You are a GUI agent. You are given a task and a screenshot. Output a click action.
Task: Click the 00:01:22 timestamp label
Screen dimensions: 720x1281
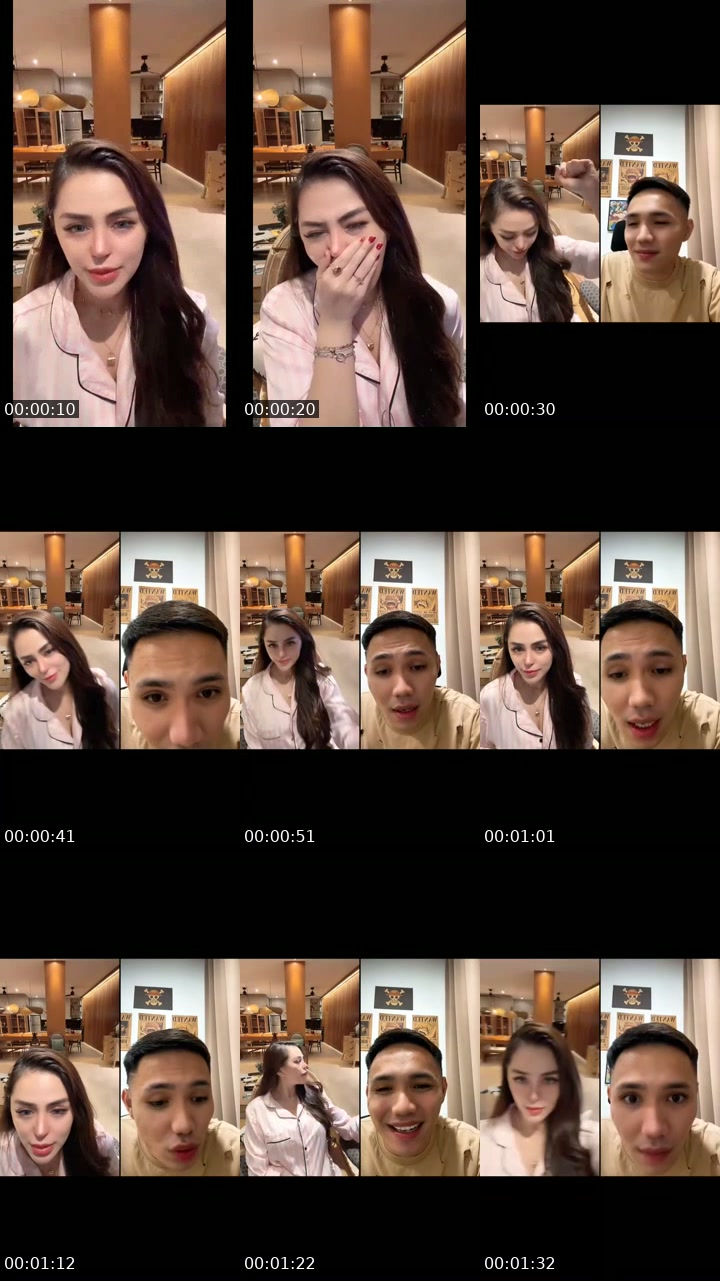[280, 1263]
